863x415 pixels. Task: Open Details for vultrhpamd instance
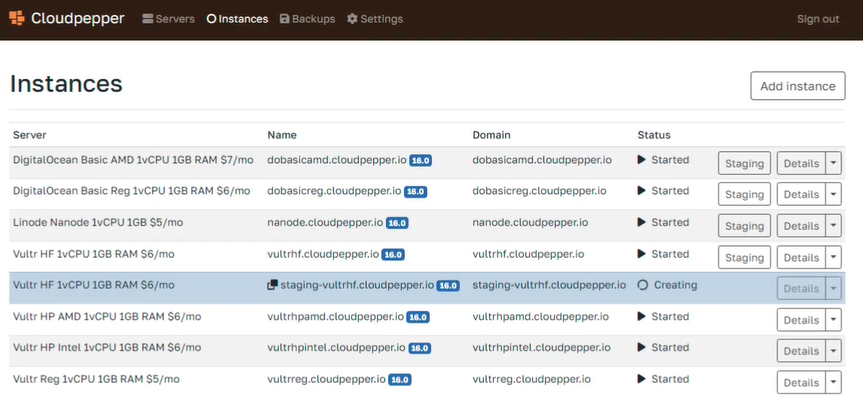pyautogui.click(x=801, y=320)
